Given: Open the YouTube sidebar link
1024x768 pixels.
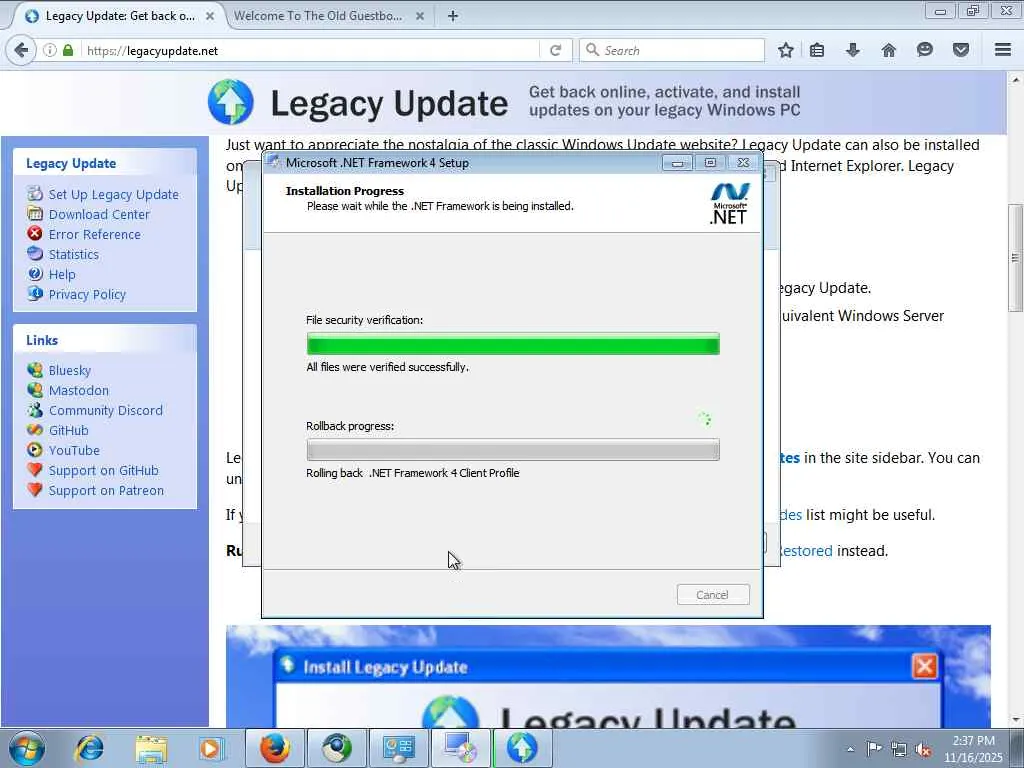Looking at the screenshot, I should point(74,451).
